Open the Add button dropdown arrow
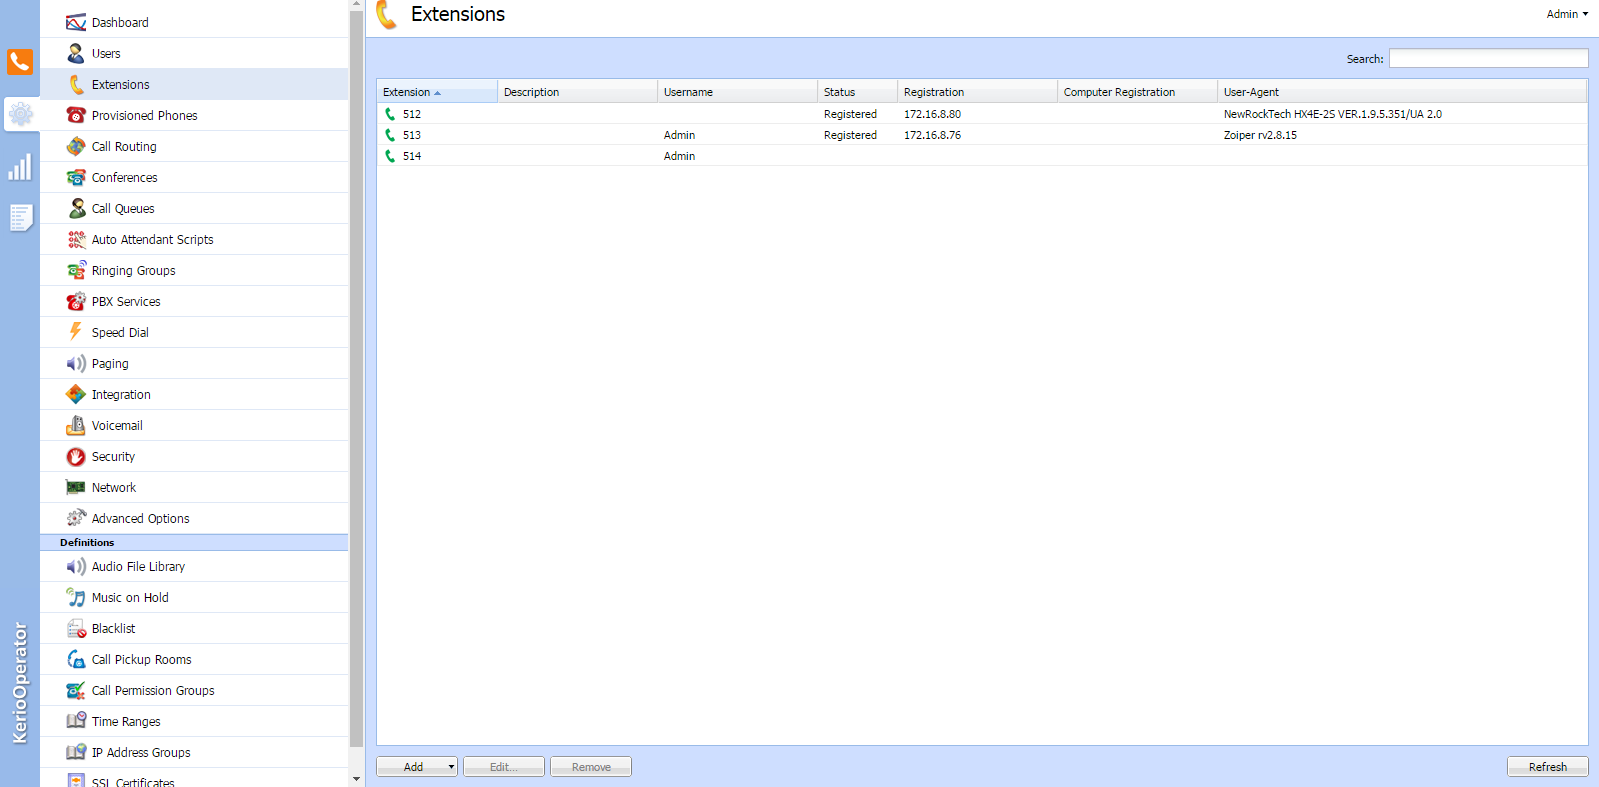1599x787 pixels. (x=451, y=767)
